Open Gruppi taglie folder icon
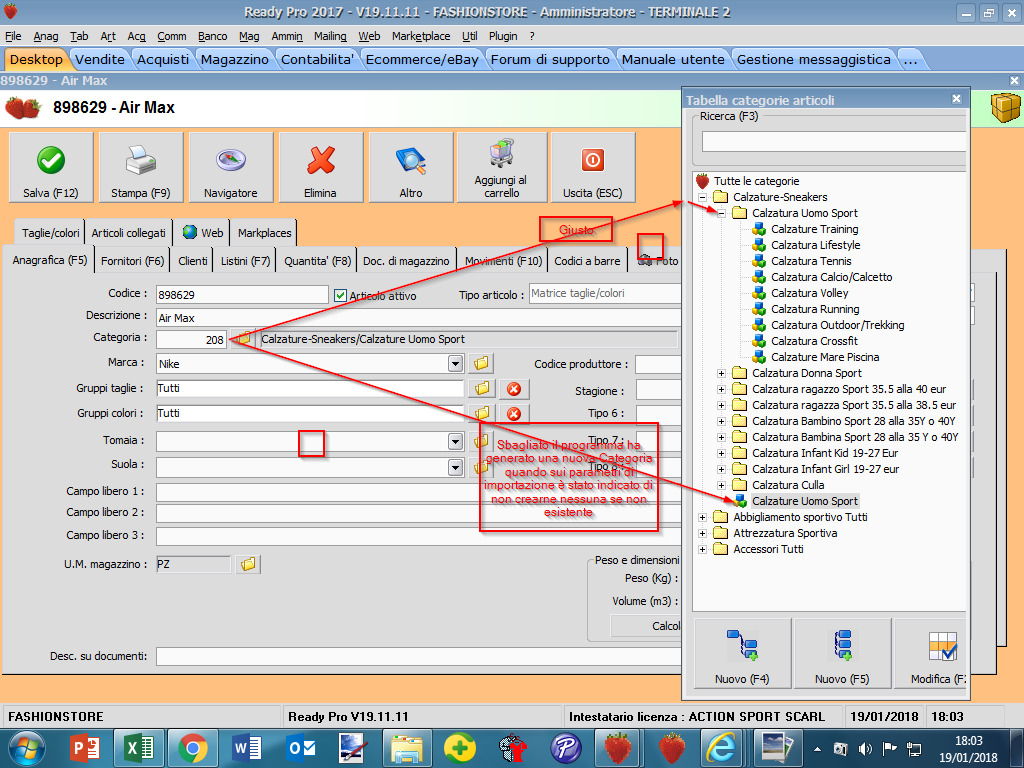The height and width of the screenshot is (768, 1024). pyautogui.click(x=481, y=388)
